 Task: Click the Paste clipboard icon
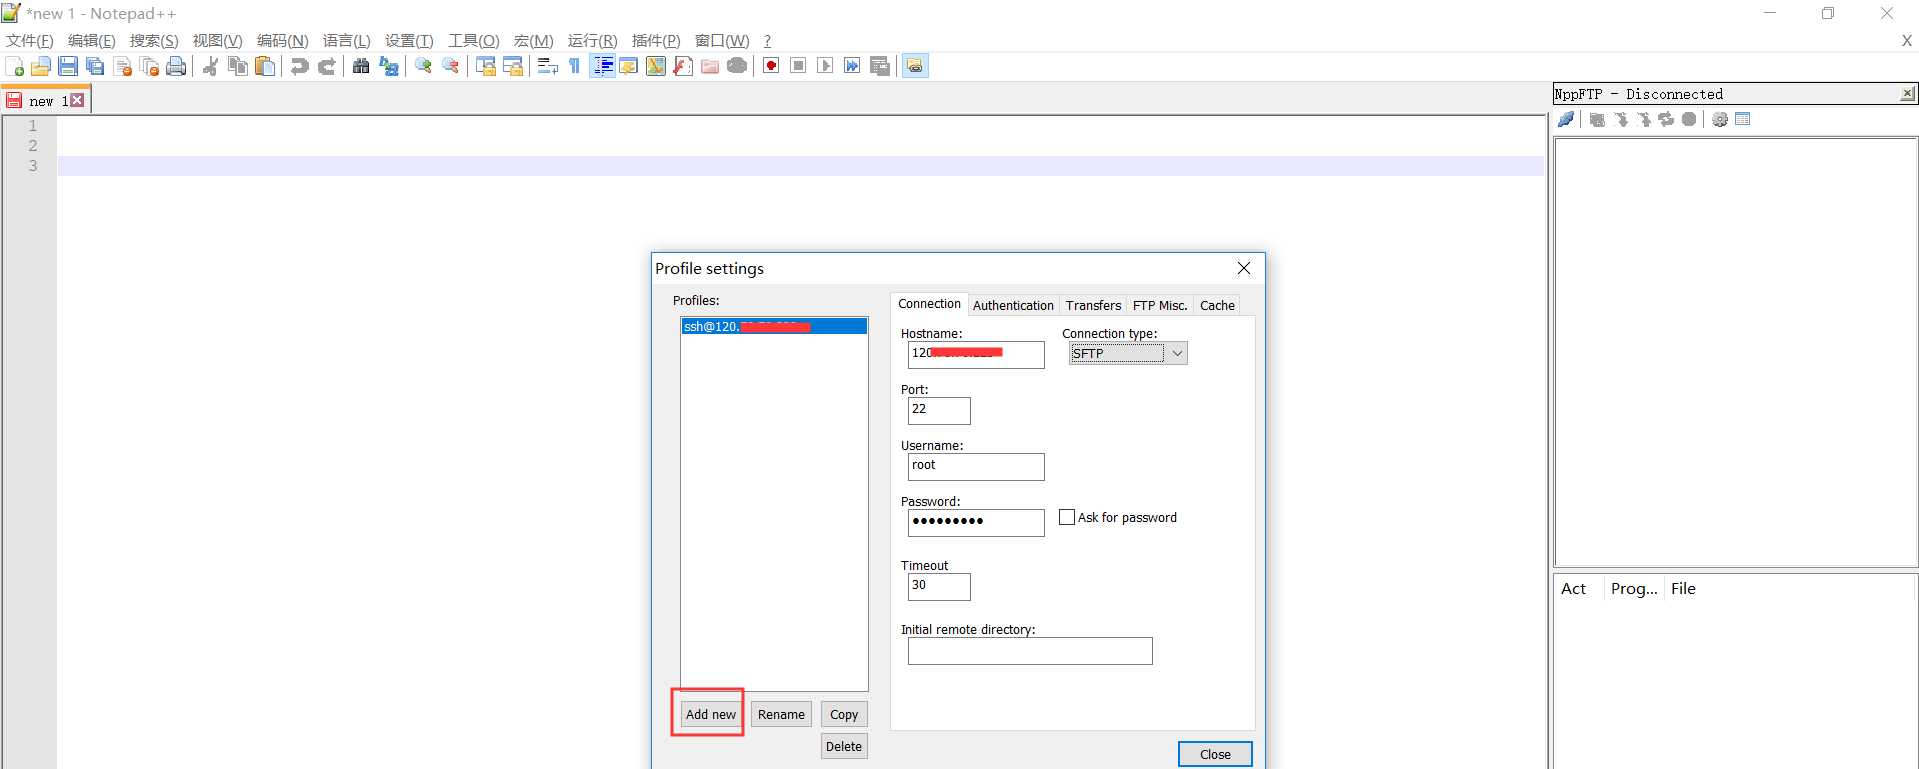click(x=265, y=66)
